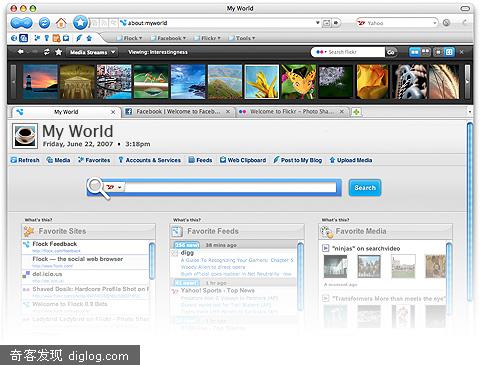Favorite the current media stream star
This screenshot has height=365, width=480.
click(x=59, y=52)
